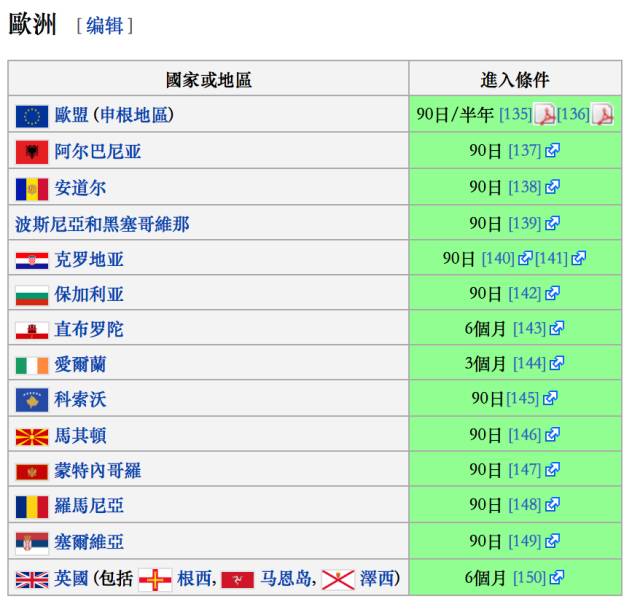Click the 编辑 section edit link

tap(104, 26)
